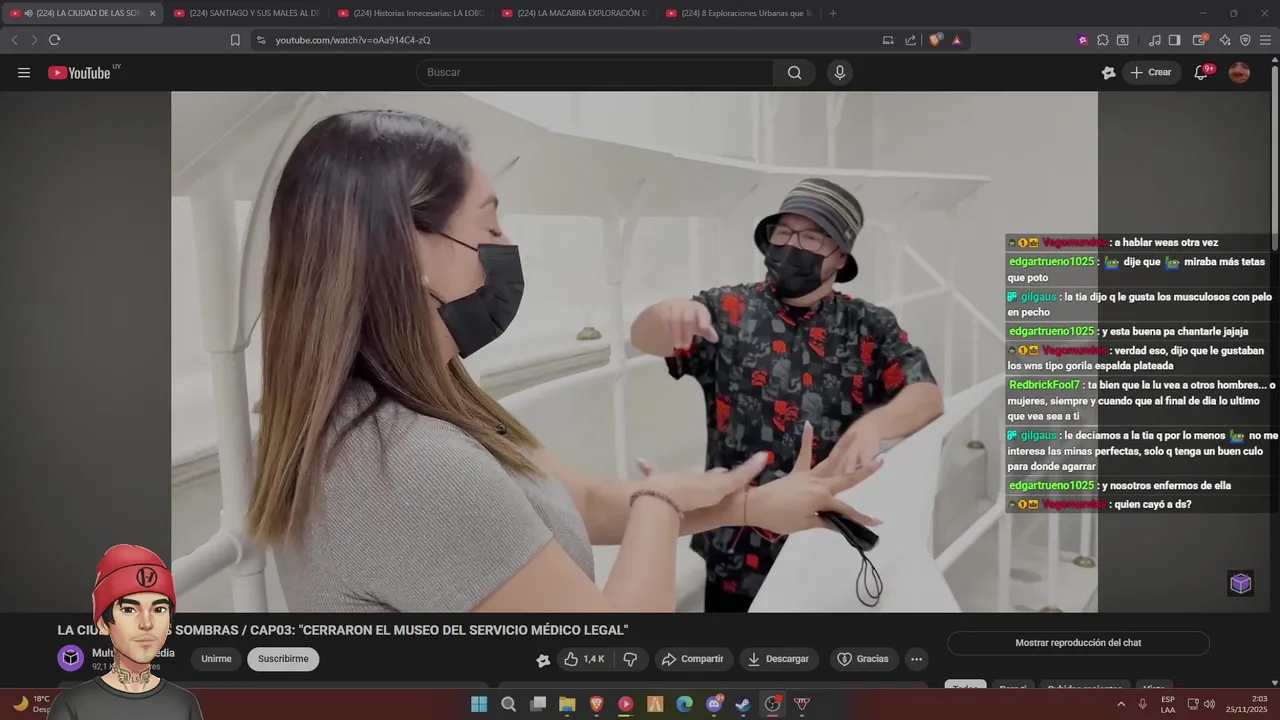Open the Windows Start menu
Screen dimensions: 1280x720
479,704
